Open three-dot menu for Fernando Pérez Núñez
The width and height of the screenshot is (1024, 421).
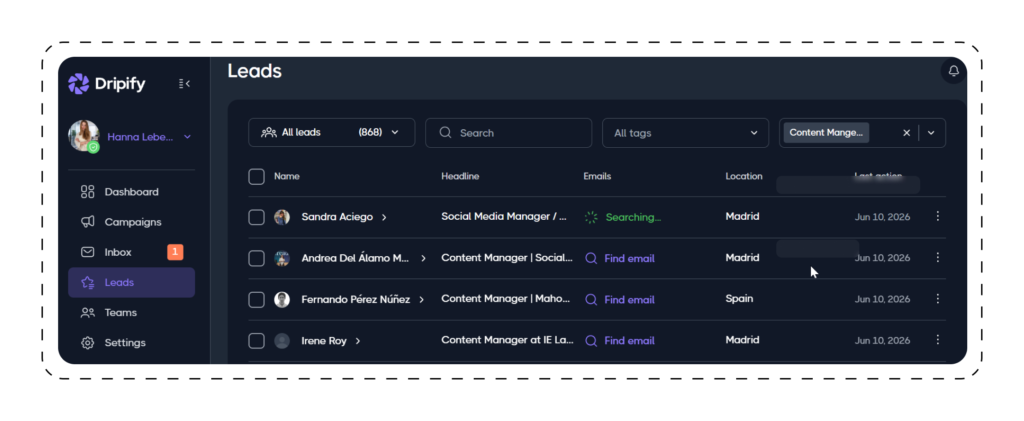pyautogui.click(x=938, y=298)
